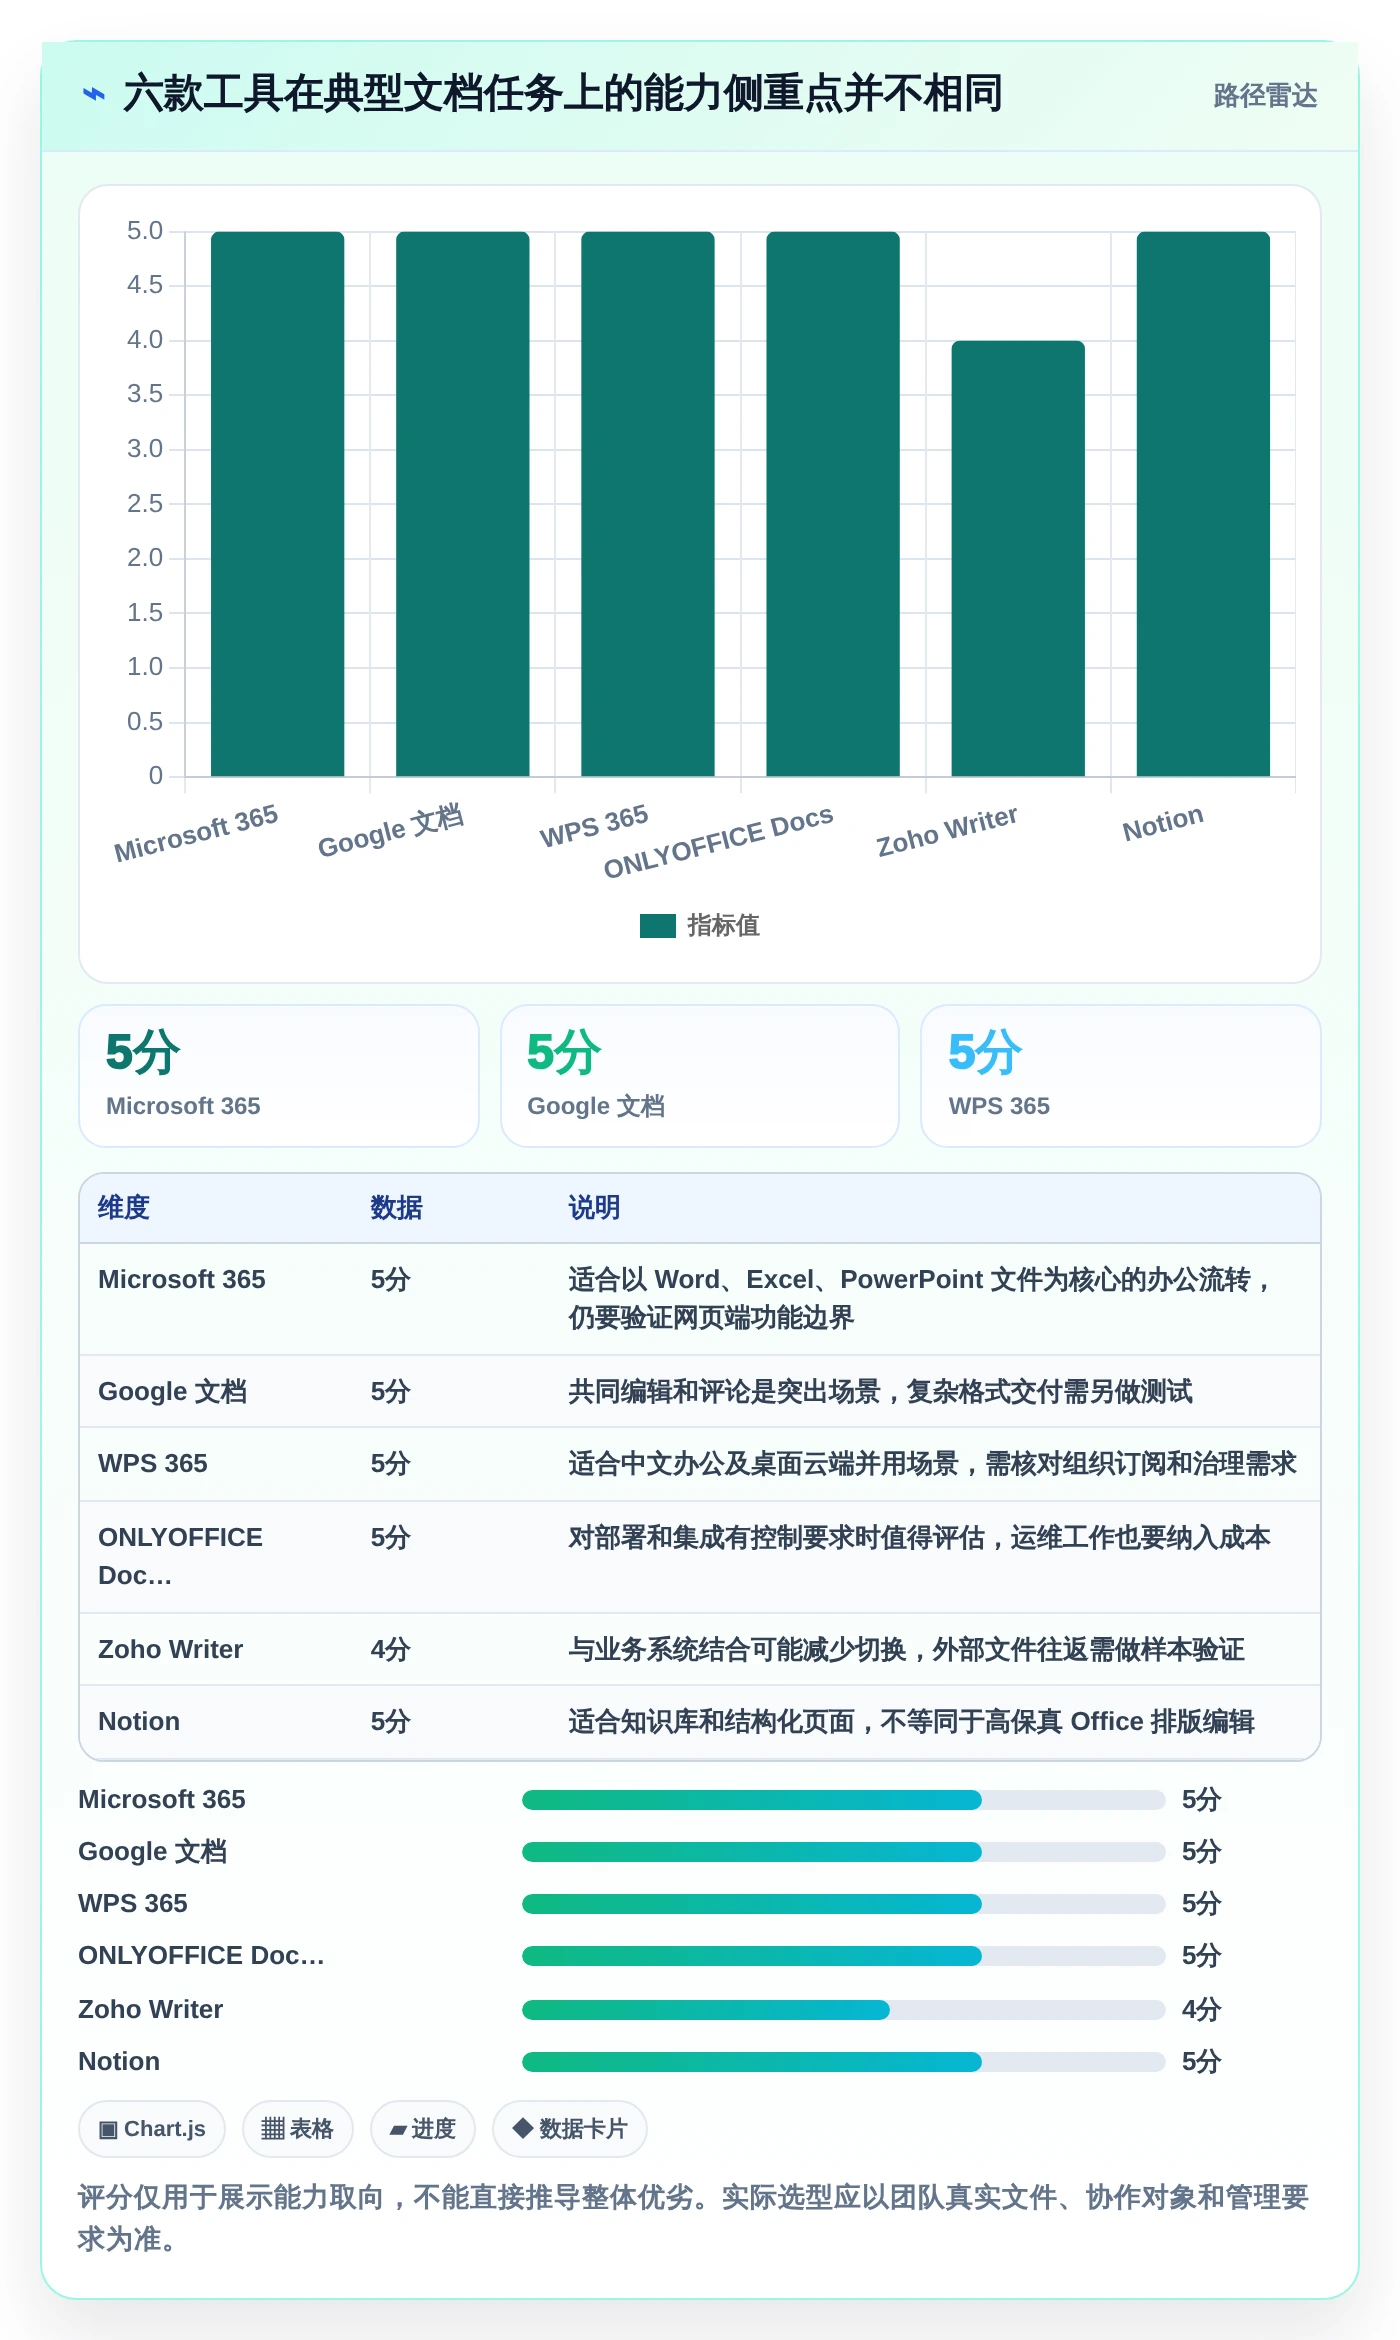The image size is (1400, 2340).
Task: Select the Microsoft 365 bar in the chart
Action: pos(278,504)
